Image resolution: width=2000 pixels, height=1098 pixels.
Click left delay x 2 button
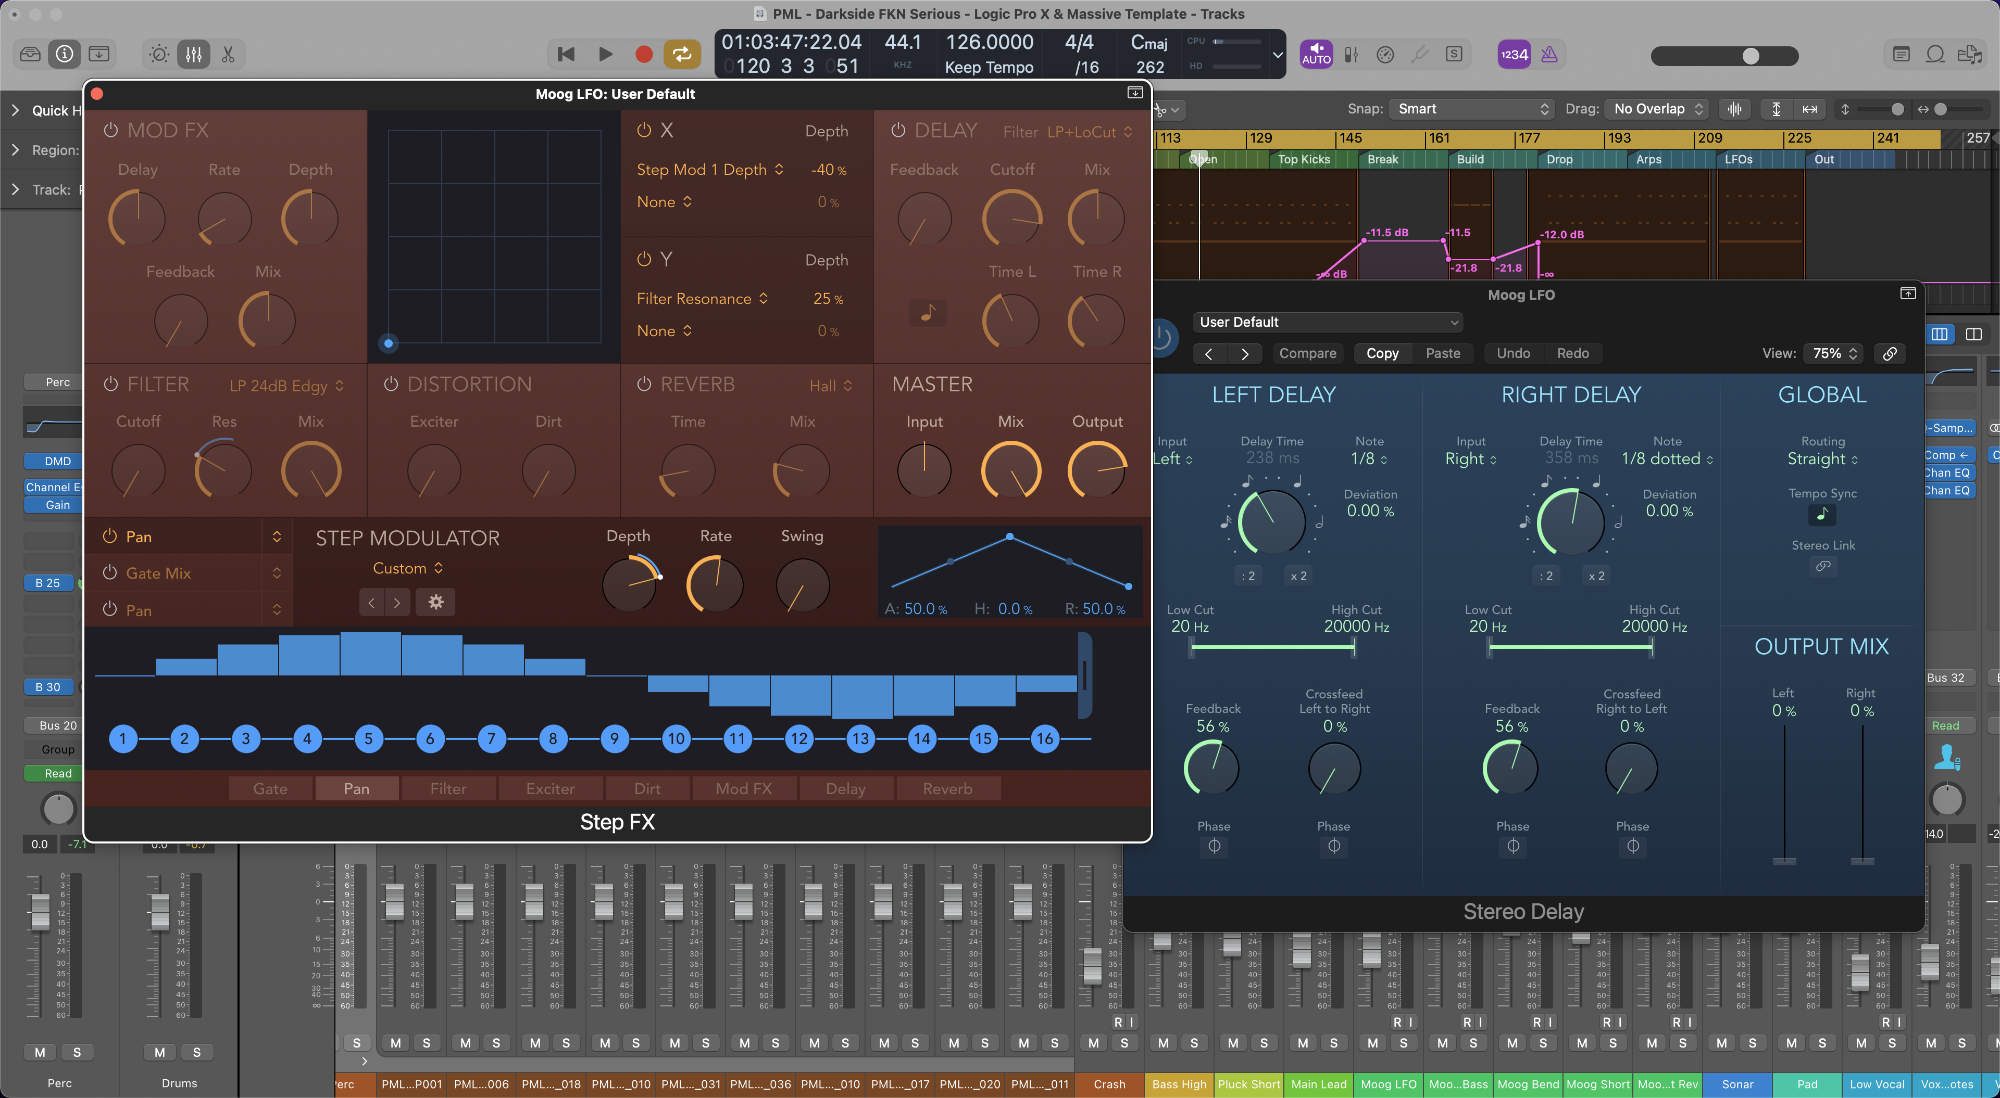[x=1298, y=576]
